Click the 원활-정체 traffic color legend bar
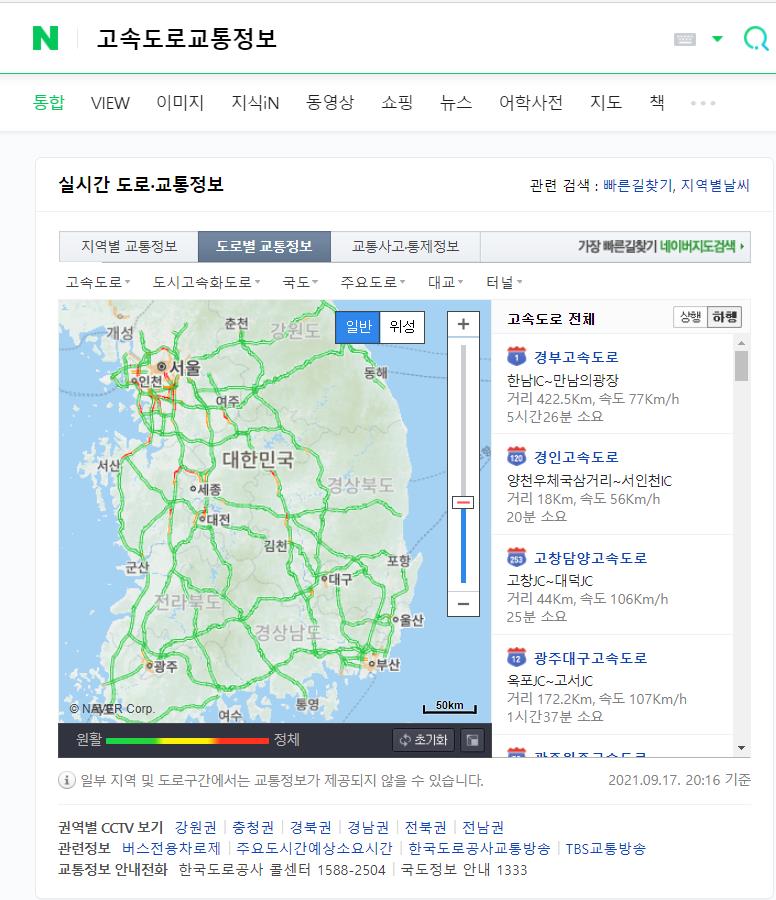This screenshot has height=900, width=776. (187, 740)
